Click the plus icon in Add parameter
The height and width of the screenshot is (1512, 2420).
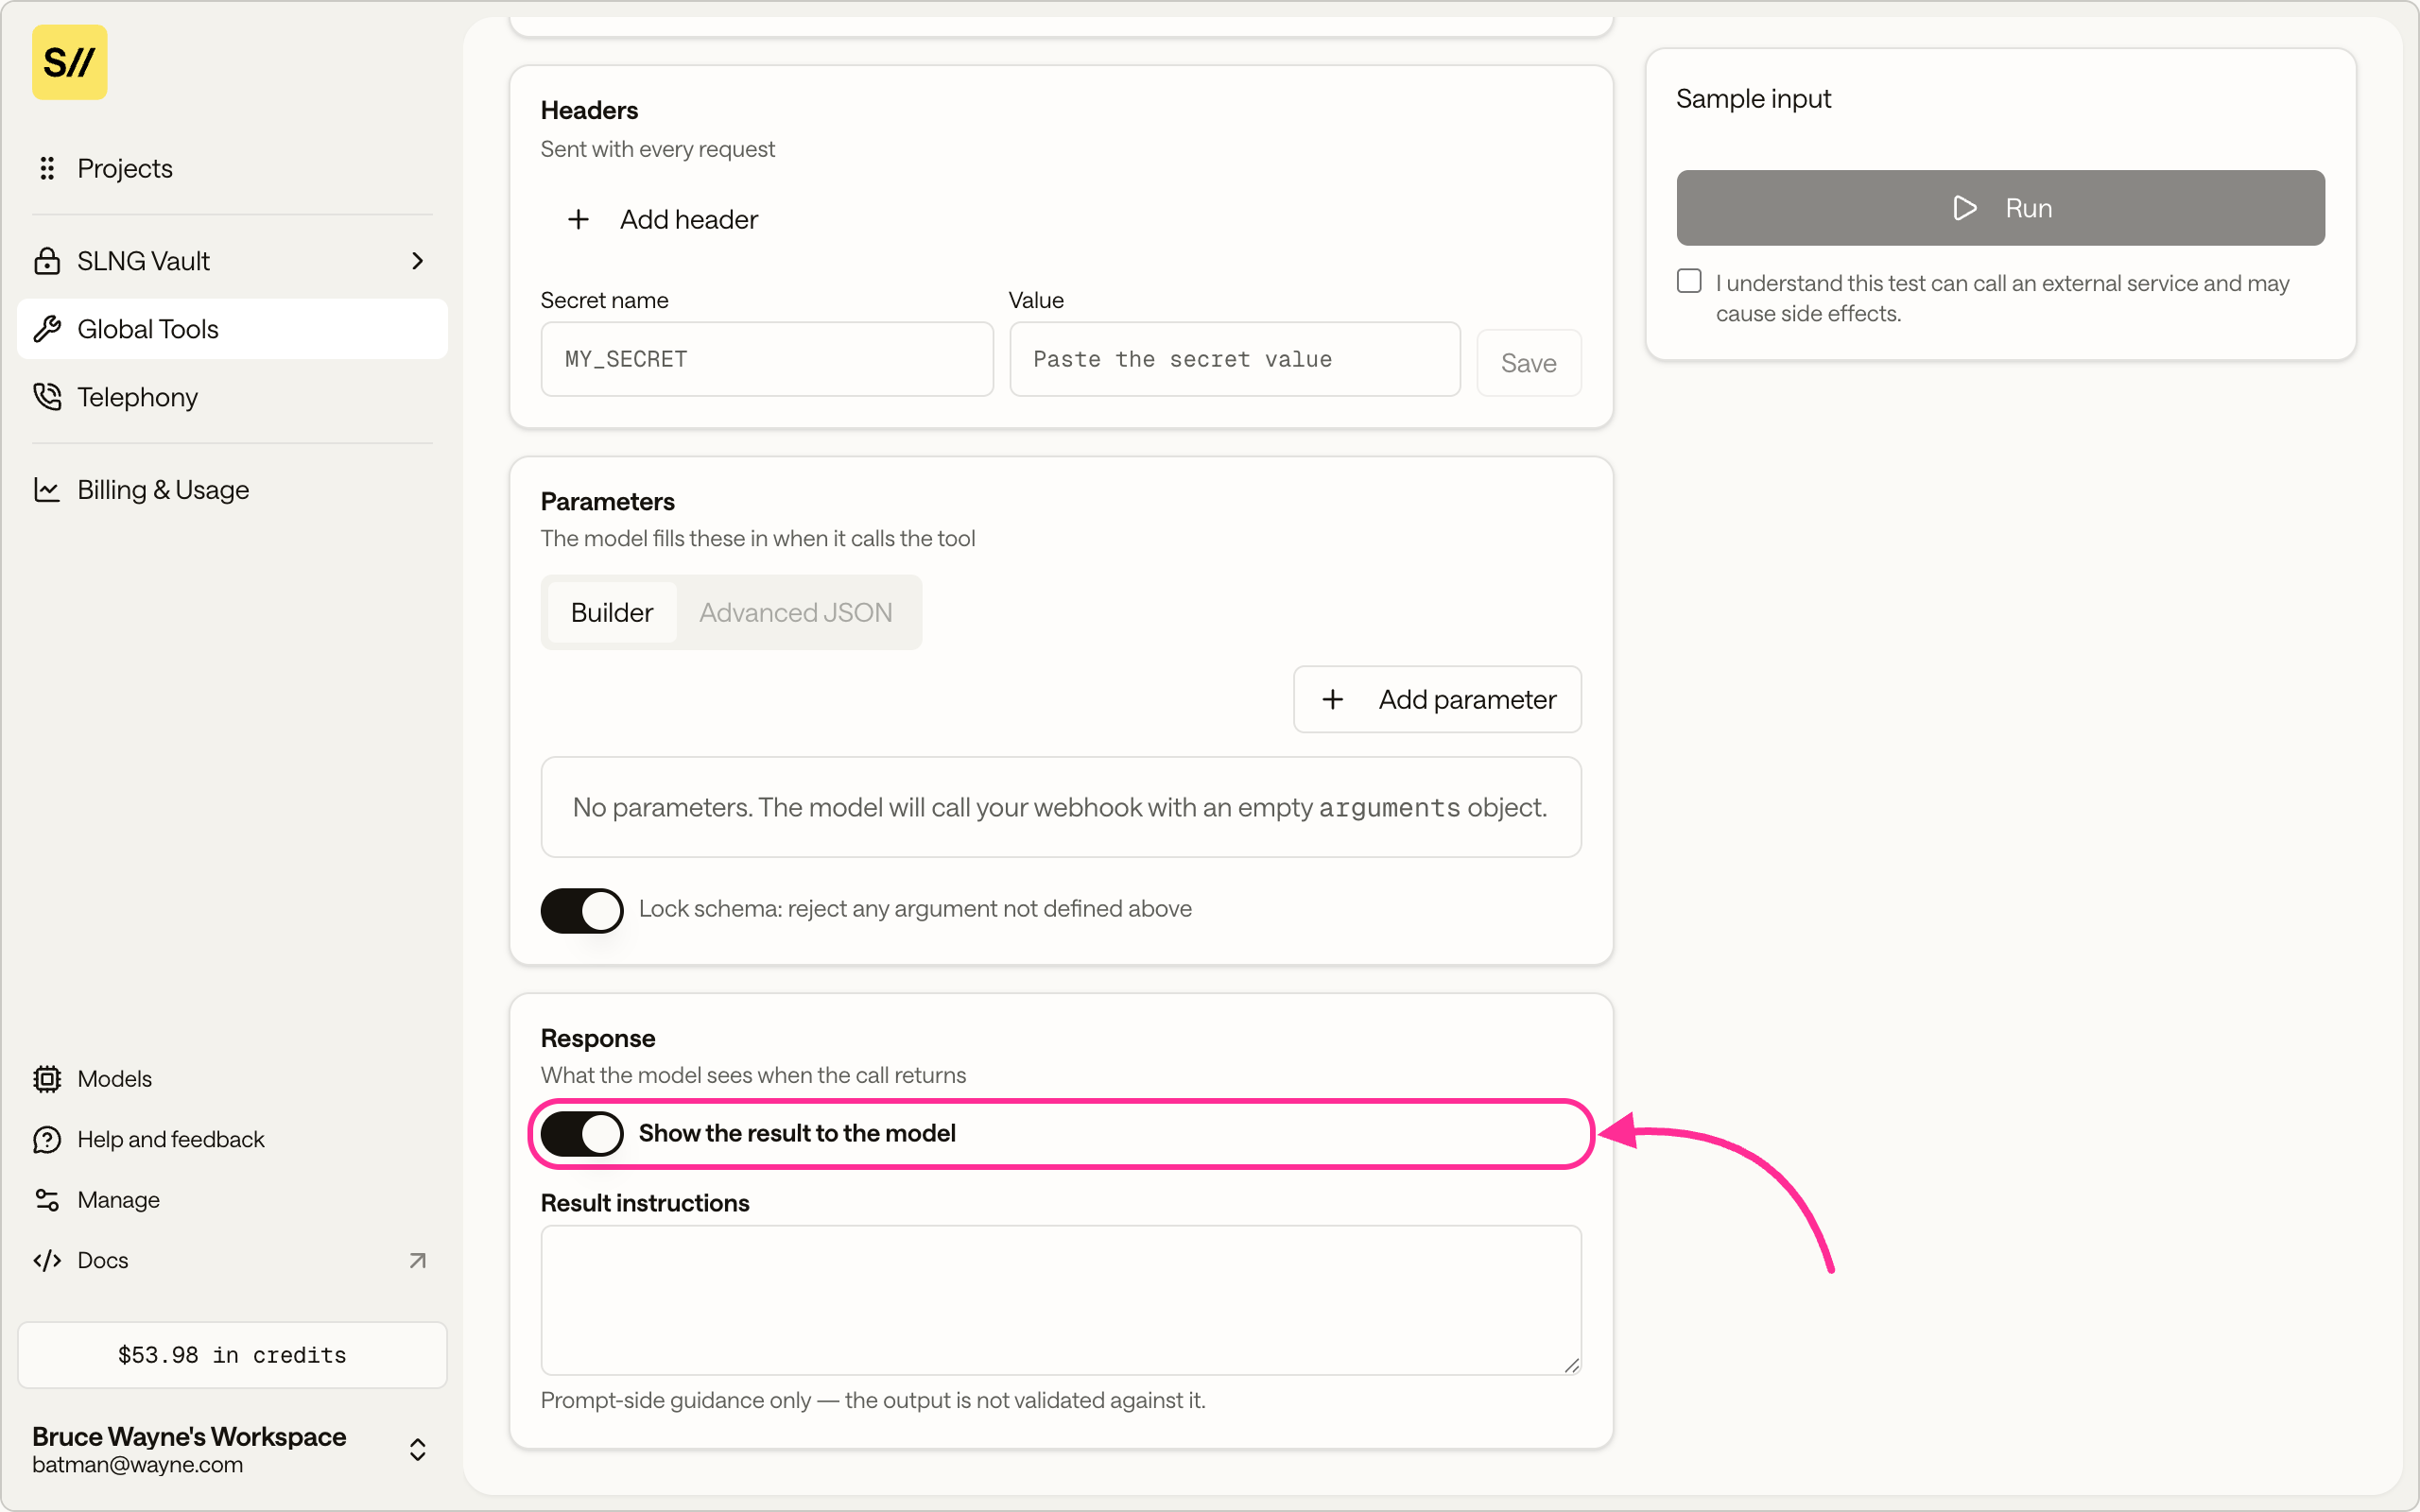tap(1333, 699)
